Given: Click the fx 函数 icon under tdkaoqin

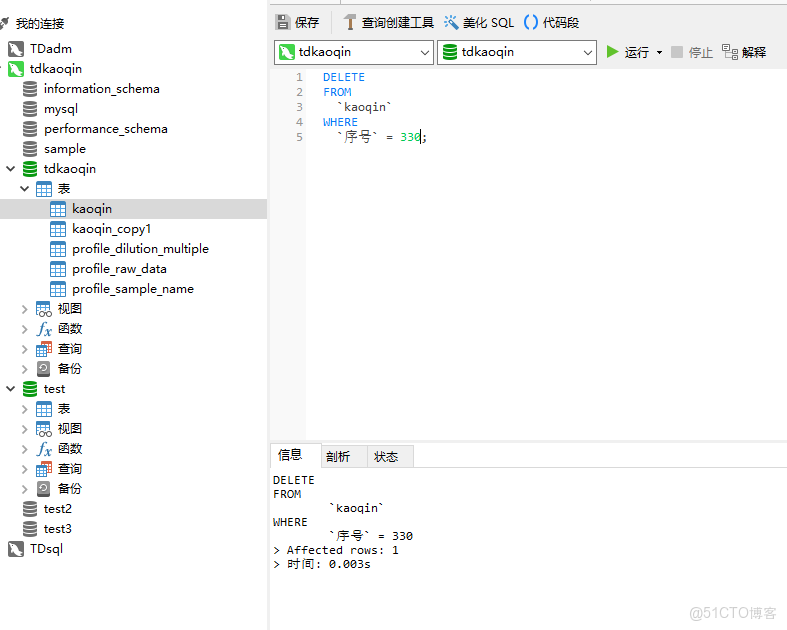Looking at the screenshot, I should [44, 329].
